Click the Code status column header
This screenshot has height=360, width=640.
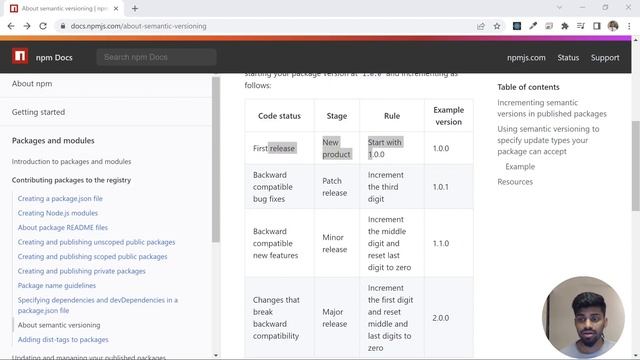(x=279, y=116)
